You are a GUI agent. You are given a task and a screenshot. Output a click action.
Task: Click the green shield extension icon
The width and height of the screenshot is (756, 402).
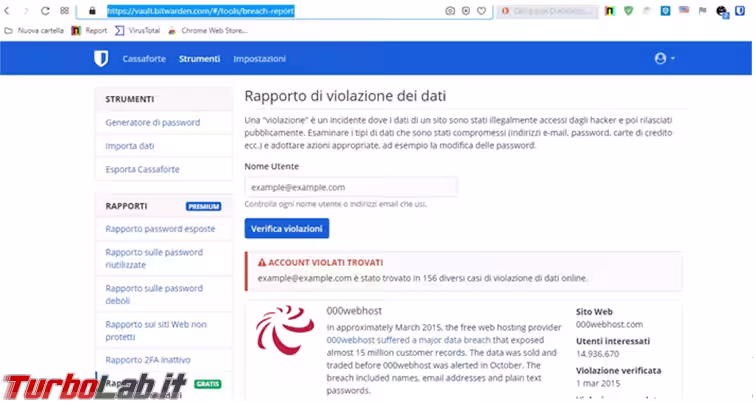pyautogui.click(x=628, y=11)
